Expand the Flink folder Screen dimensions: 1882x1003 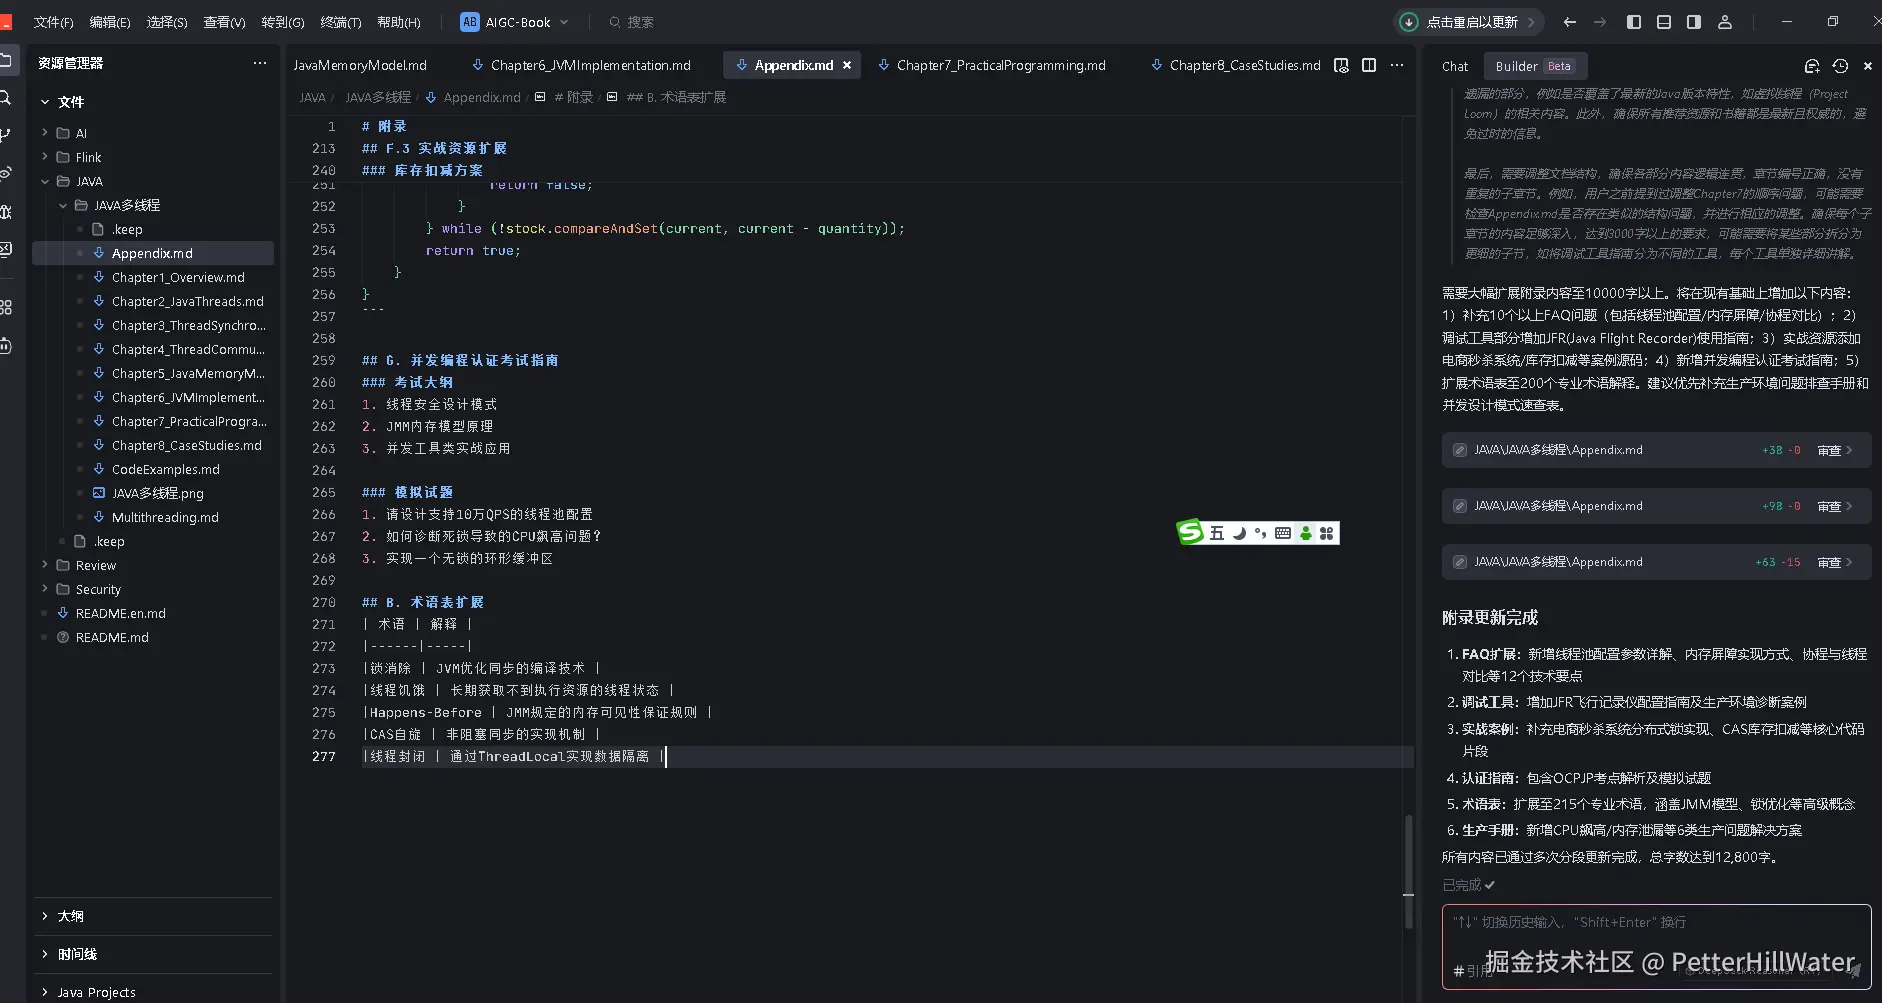[45, 157]
